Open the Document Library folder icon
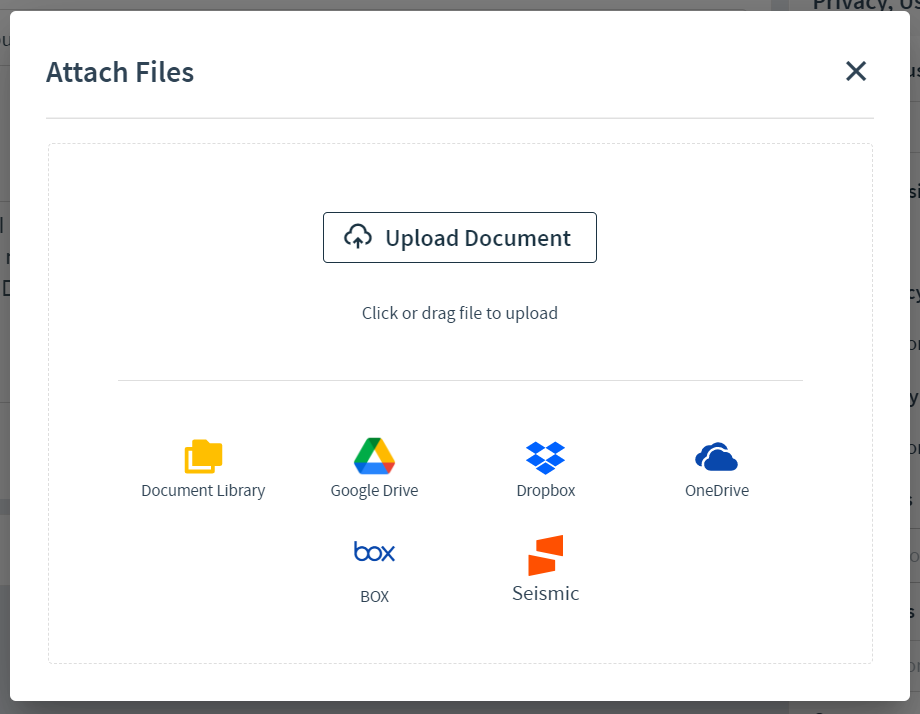Viewport: 920px width, 714px height. pyautogui.click(x=203, y=456)
